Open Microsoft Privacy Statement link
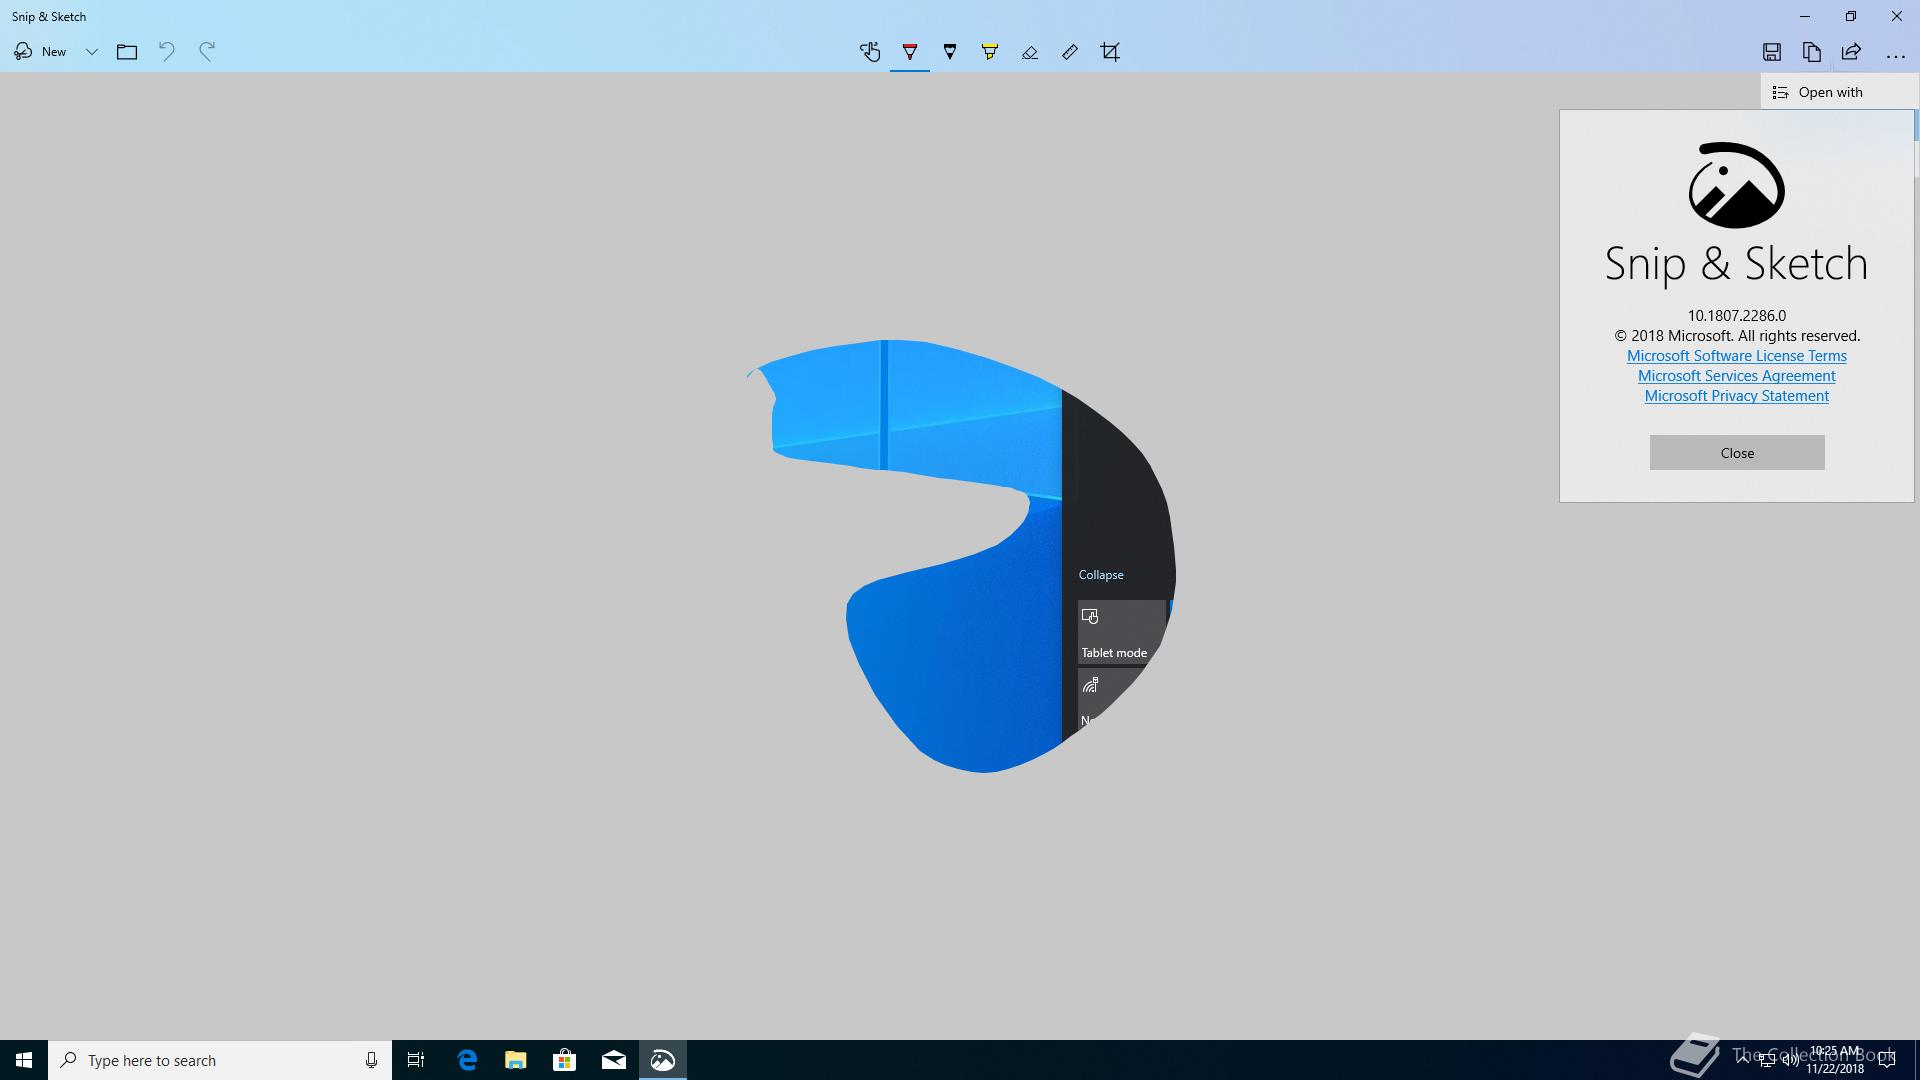This screenshot has width=1920, height=1080. coord(1736,396)
